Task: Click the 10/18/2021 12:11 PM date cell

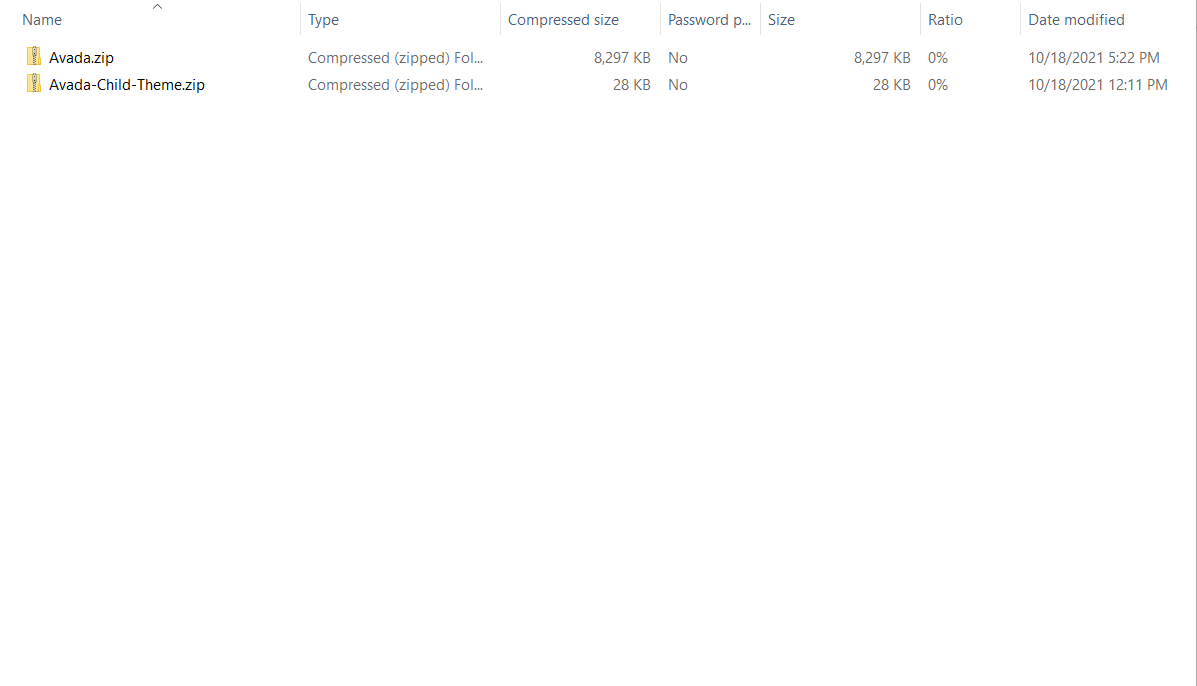Action: (1098, 85)
